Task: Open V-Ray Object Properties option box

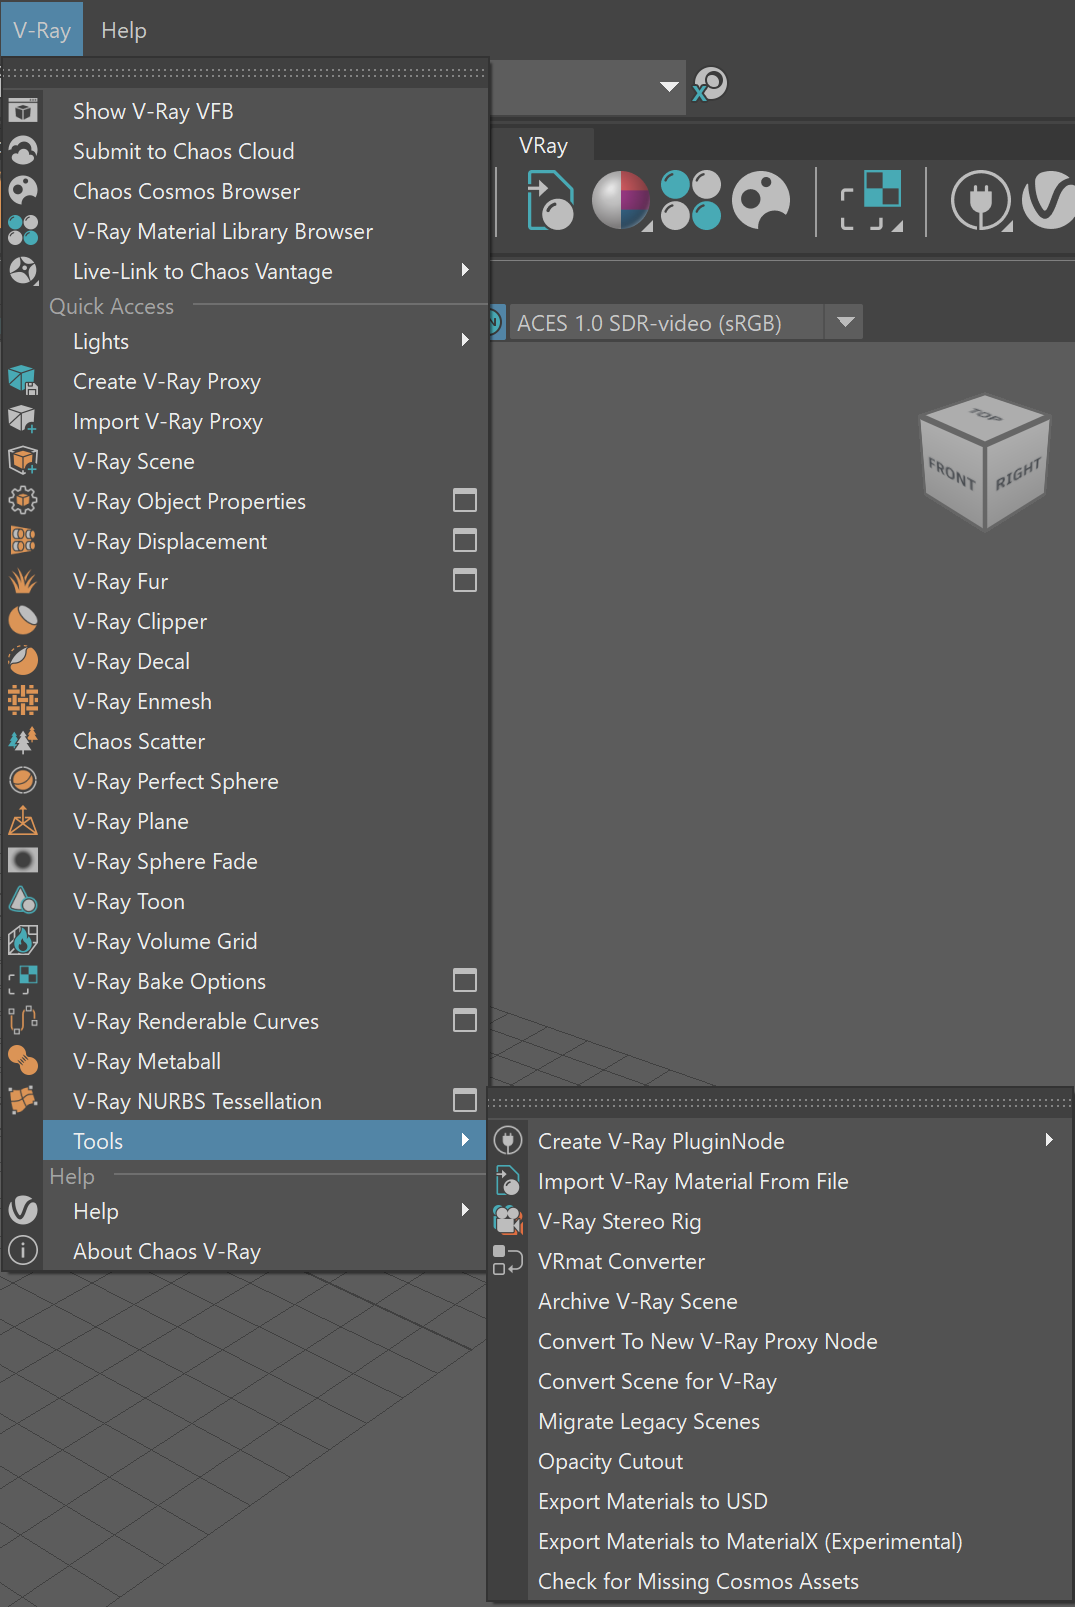Action: [465, 500]
